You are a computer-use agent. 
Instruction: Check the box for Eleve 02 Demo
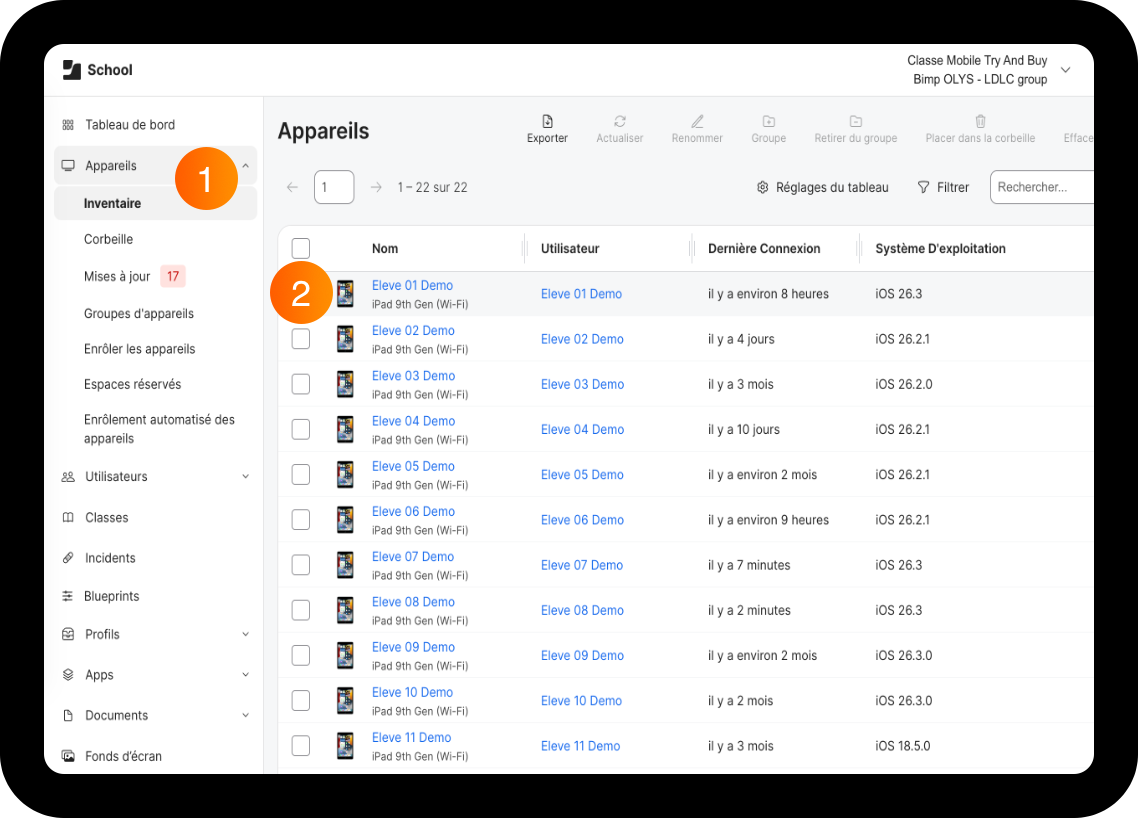(x=300, y=339)
